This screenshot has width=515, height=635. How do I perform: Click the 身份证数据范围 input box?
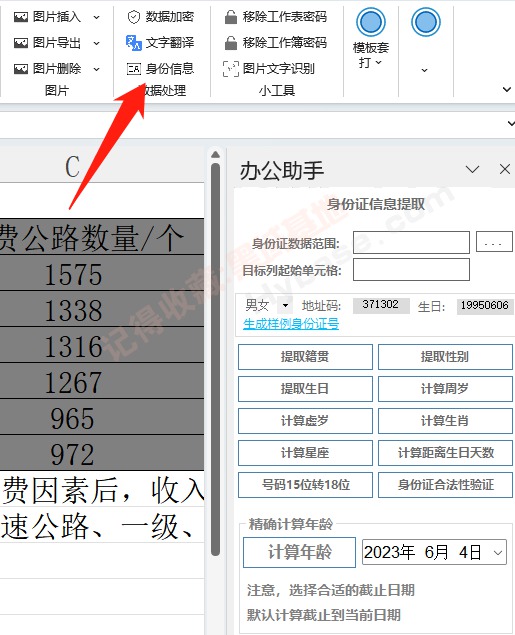pyautogui.click(x=411, y=243)
